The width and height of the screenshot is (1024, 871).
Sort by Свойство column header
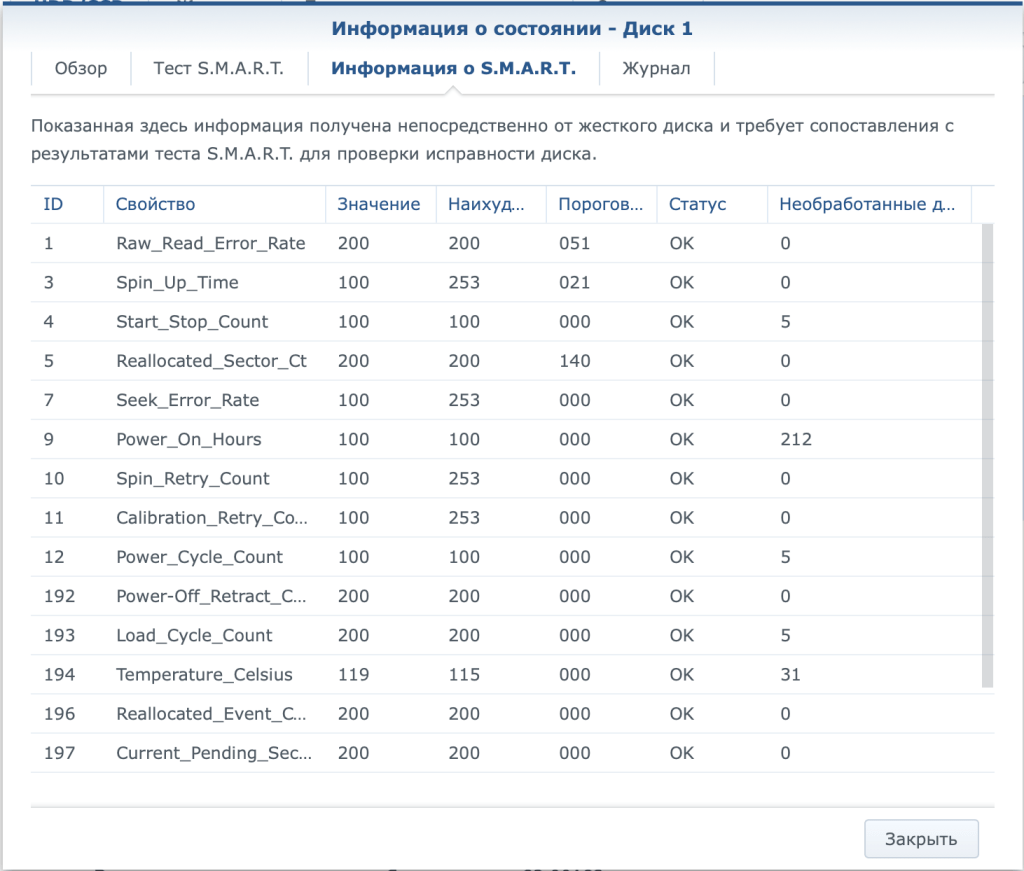214,204
